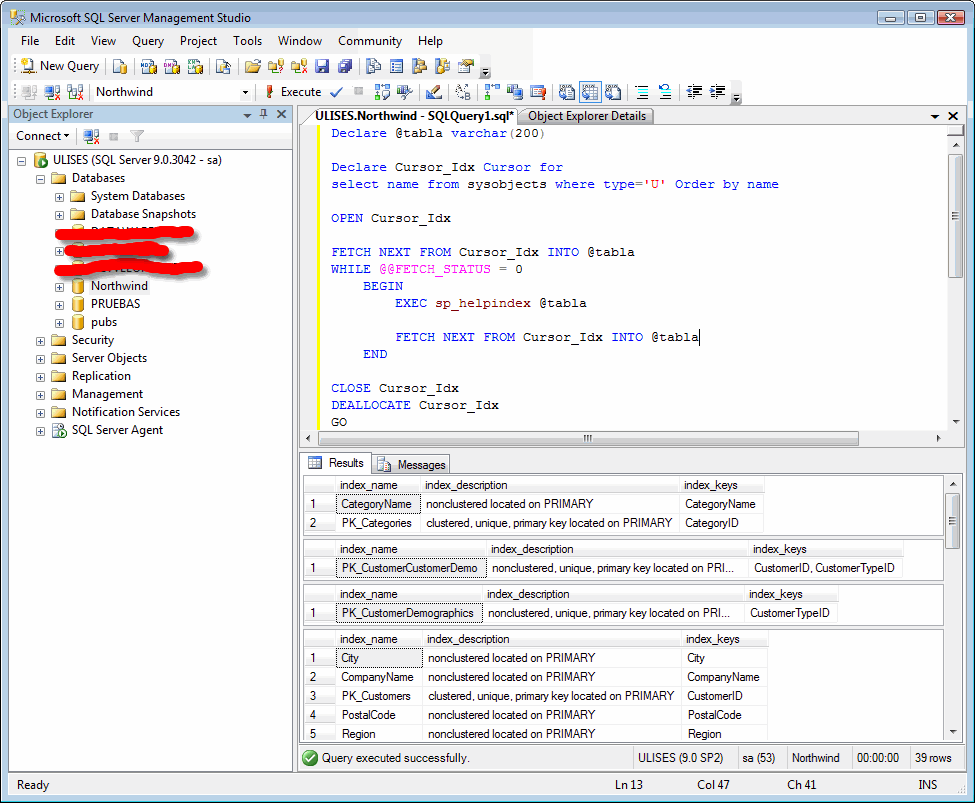The image size is (975, 803).
Task: Expand the PRUEBAS database node
Action: [59, 305]
